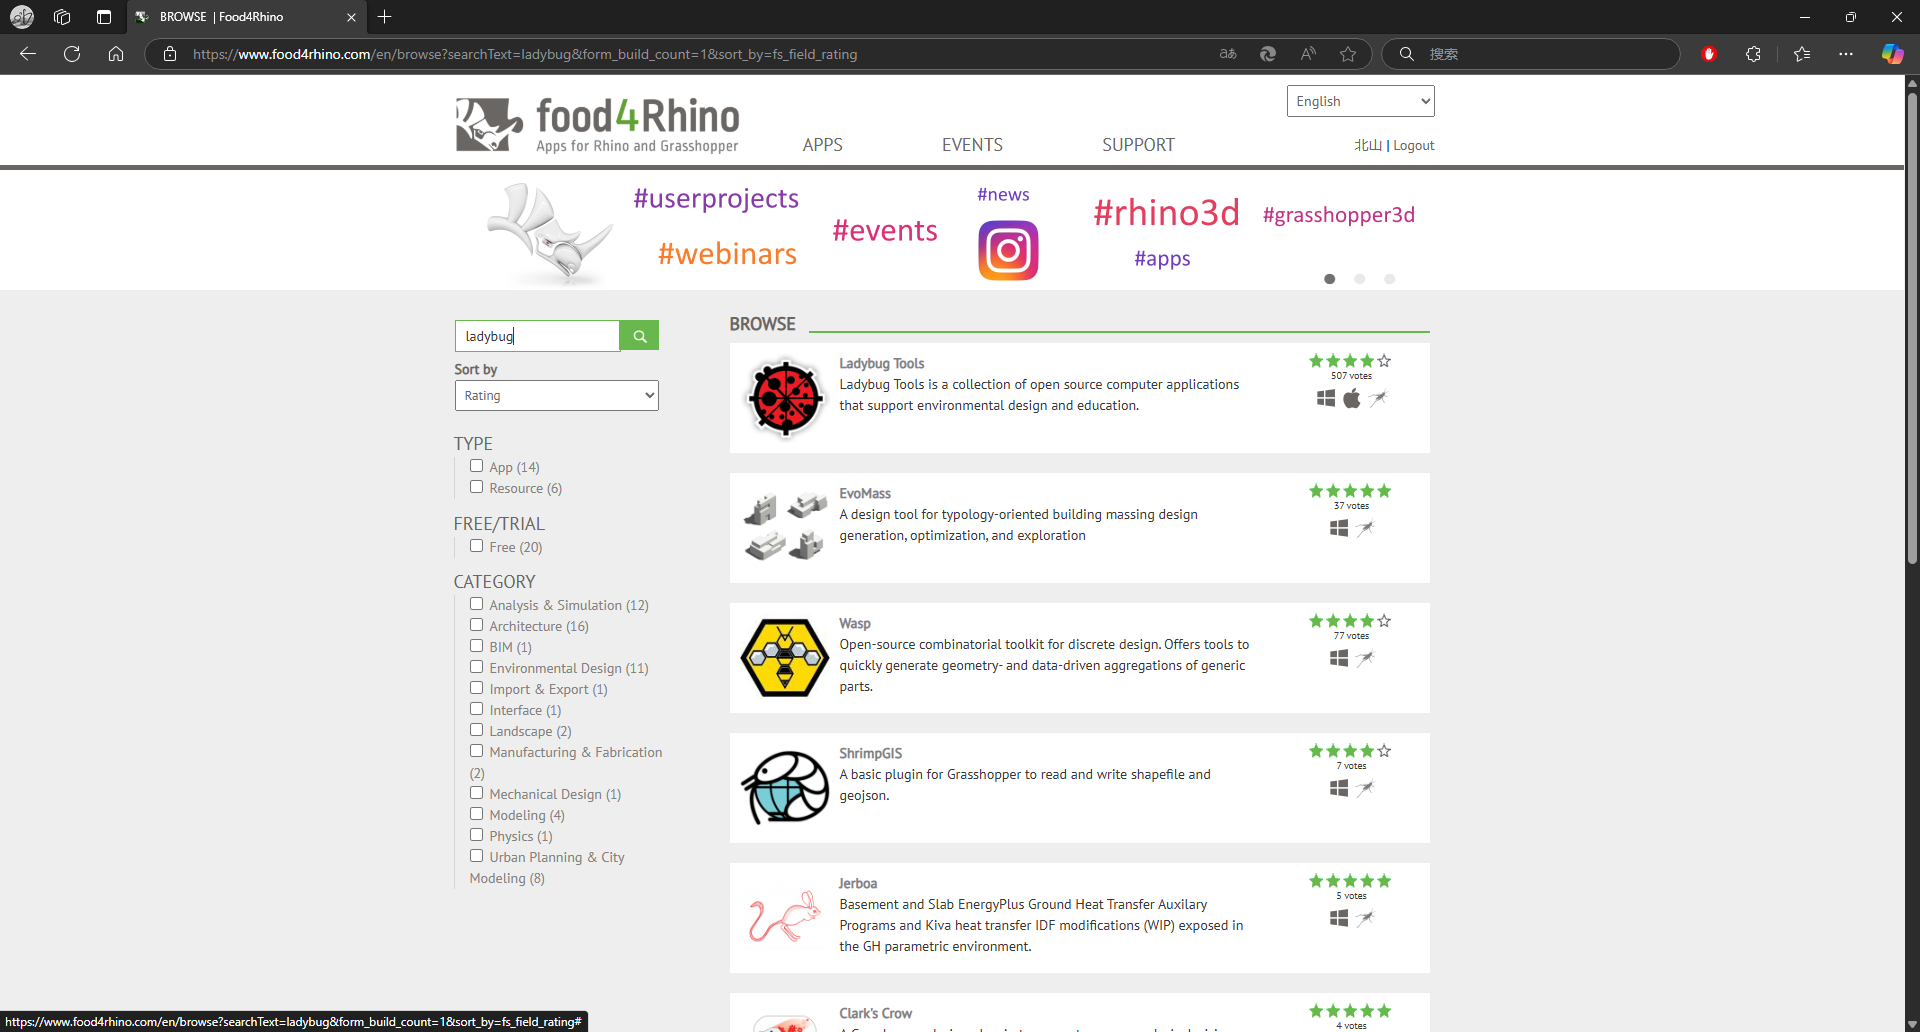Image resolution: width=1920 pixels, height=1032 pixels.
Task: Open the Instagram icon in banner
Action: pos(1008,250)
